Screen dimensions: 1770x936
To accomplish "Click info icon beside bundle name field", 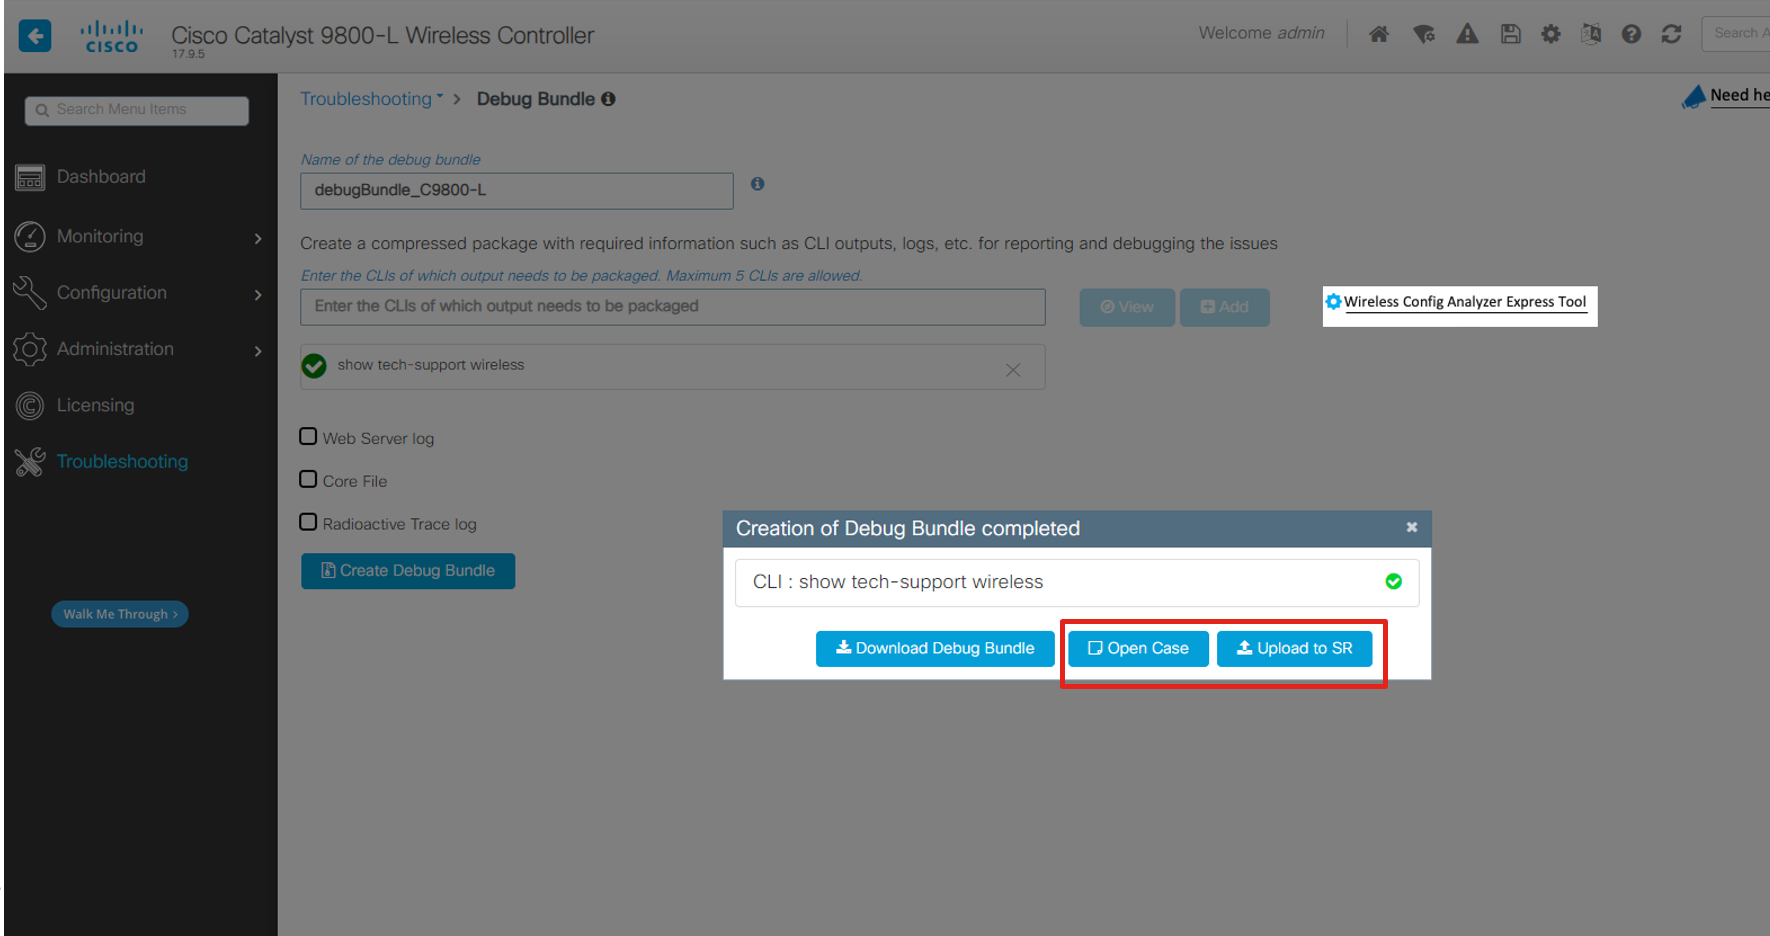I will point(758,184).
